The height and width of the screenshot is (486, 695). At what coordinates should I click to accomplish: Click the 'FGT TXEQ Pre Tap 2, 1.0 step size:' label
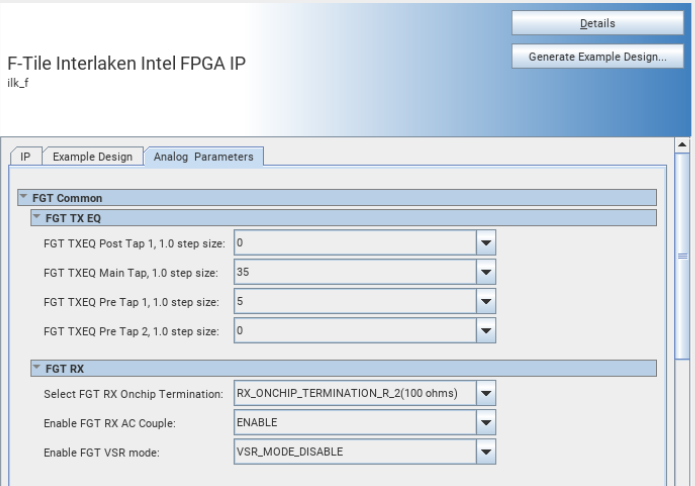[131, 331]
